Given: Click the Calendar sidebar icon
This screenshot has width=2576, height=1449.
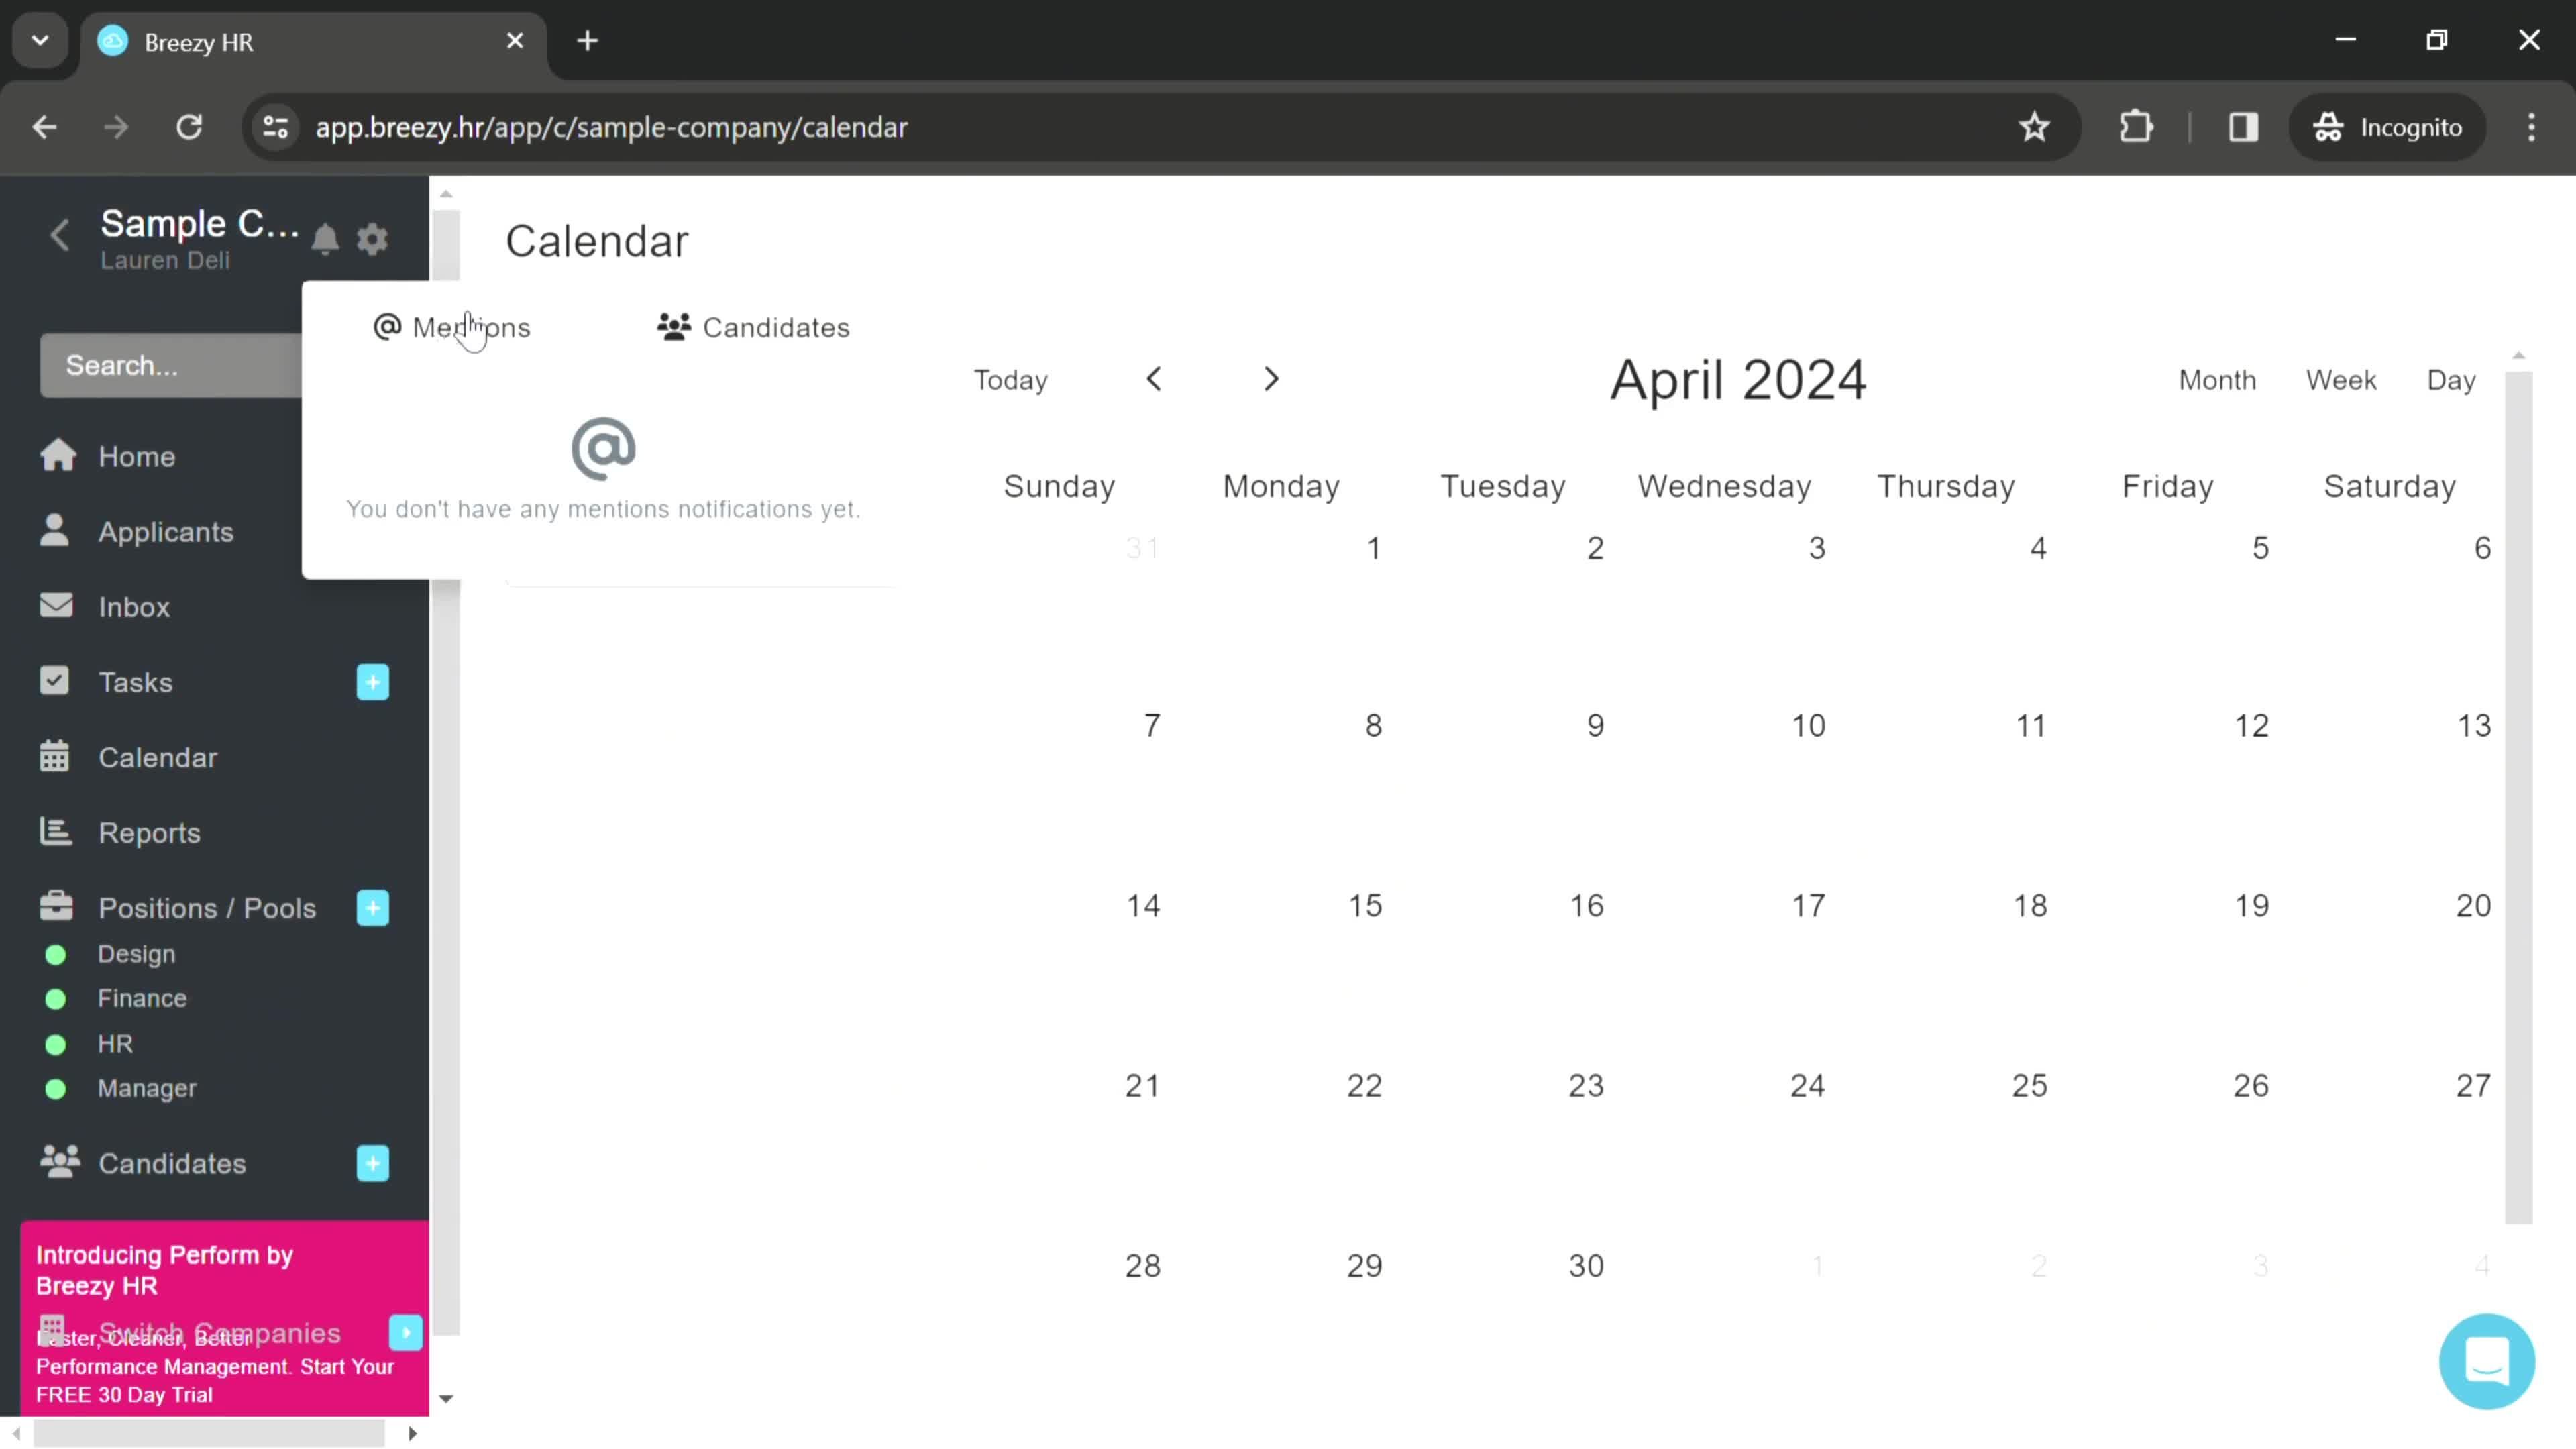Looking at the screenshot, I should tap(55, 757).
